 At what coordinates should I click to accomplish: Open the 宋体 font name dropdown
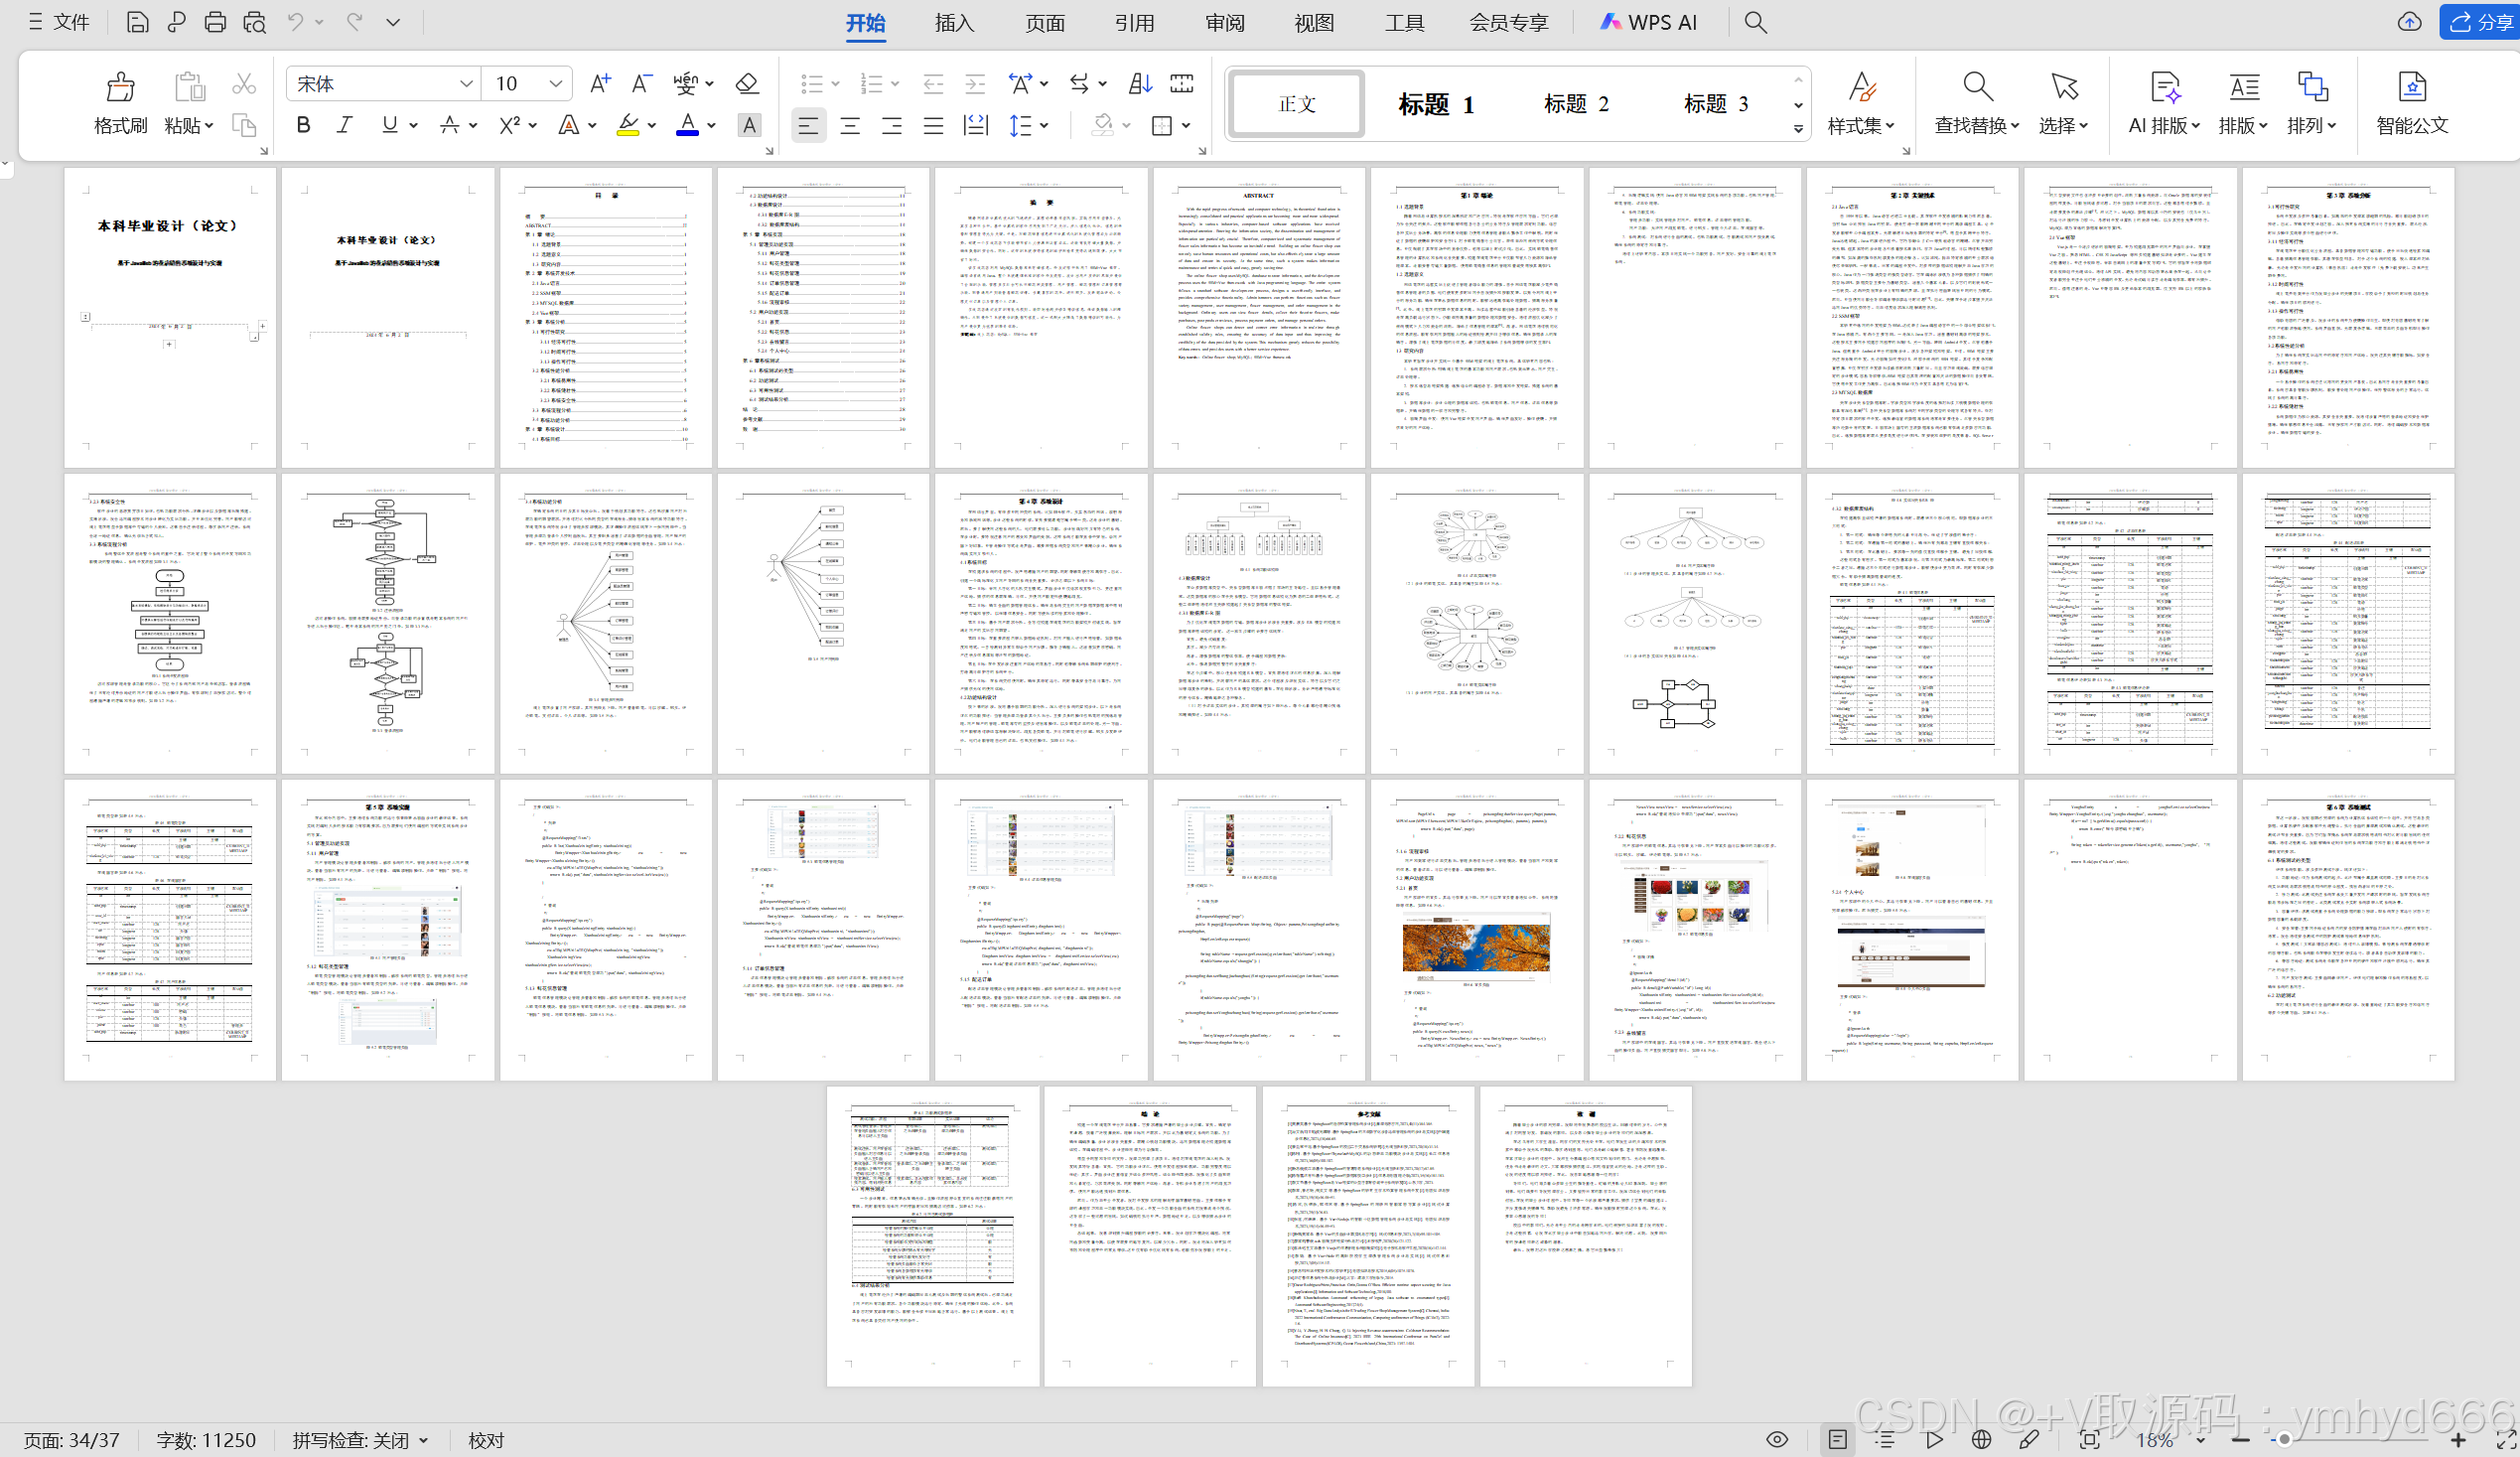465,84
